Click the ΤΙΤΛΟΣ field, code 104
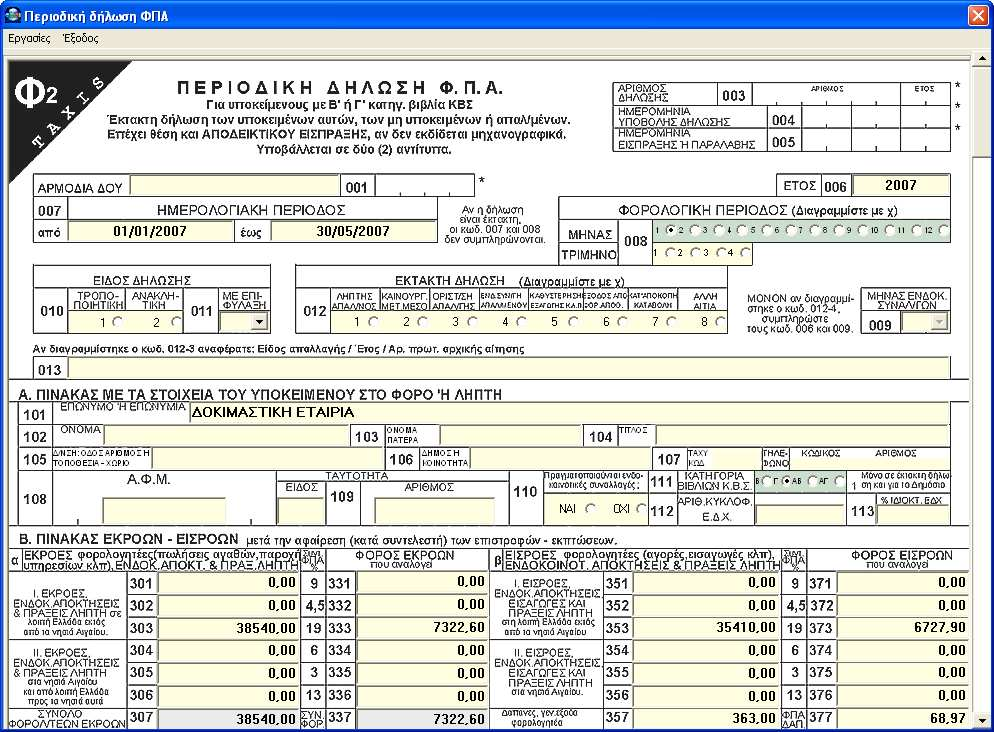 coord(802,435)
